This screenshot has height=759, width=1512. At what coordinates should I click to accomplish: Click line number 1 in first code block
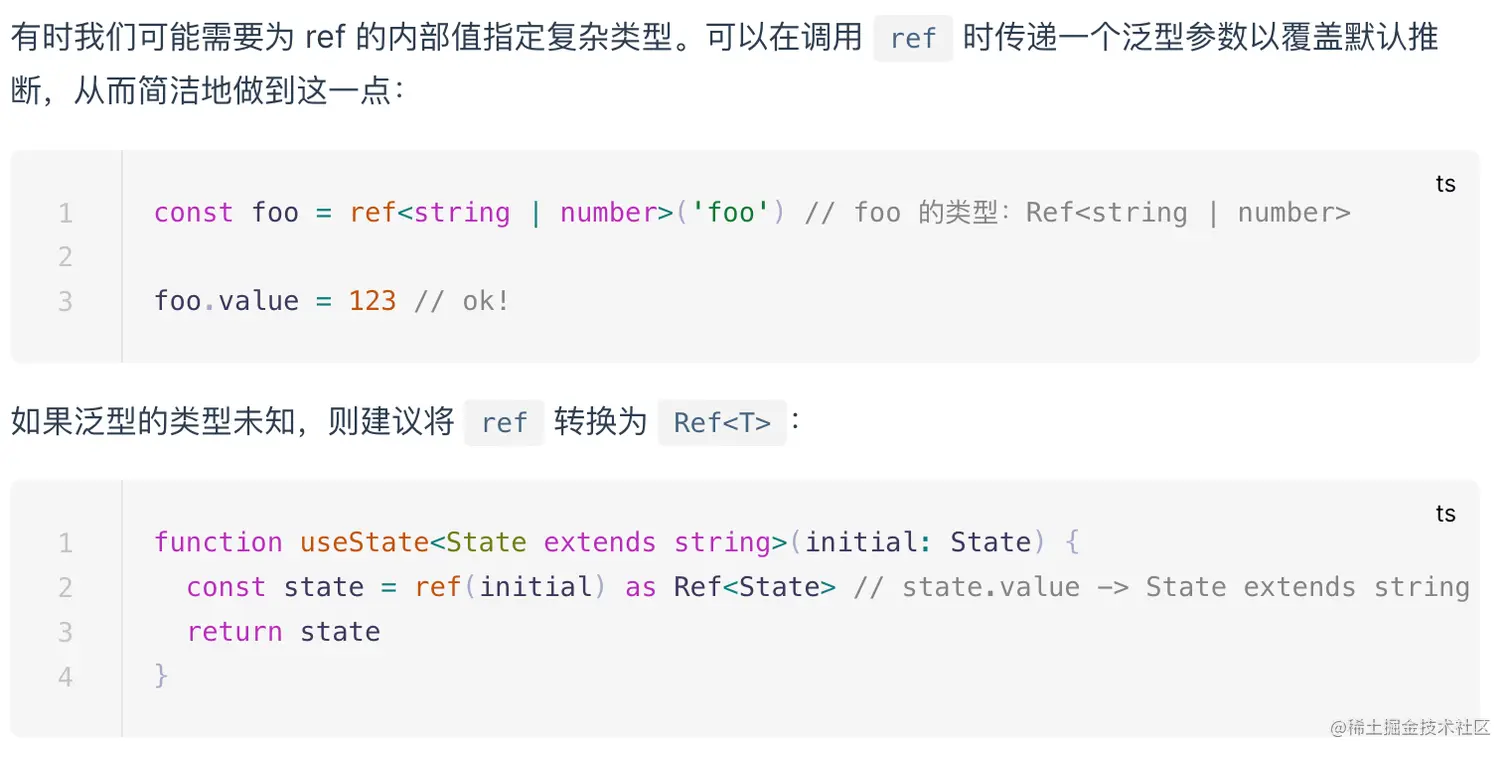(65, 213)
